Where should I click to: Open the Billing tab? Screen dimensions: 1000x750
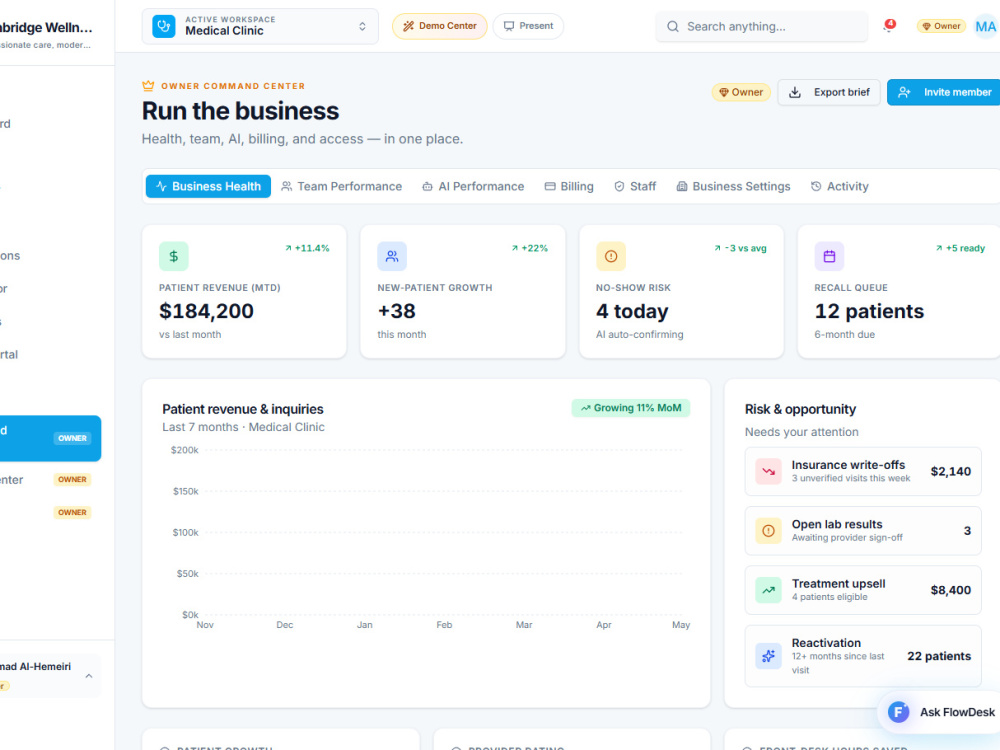(569, 186)
